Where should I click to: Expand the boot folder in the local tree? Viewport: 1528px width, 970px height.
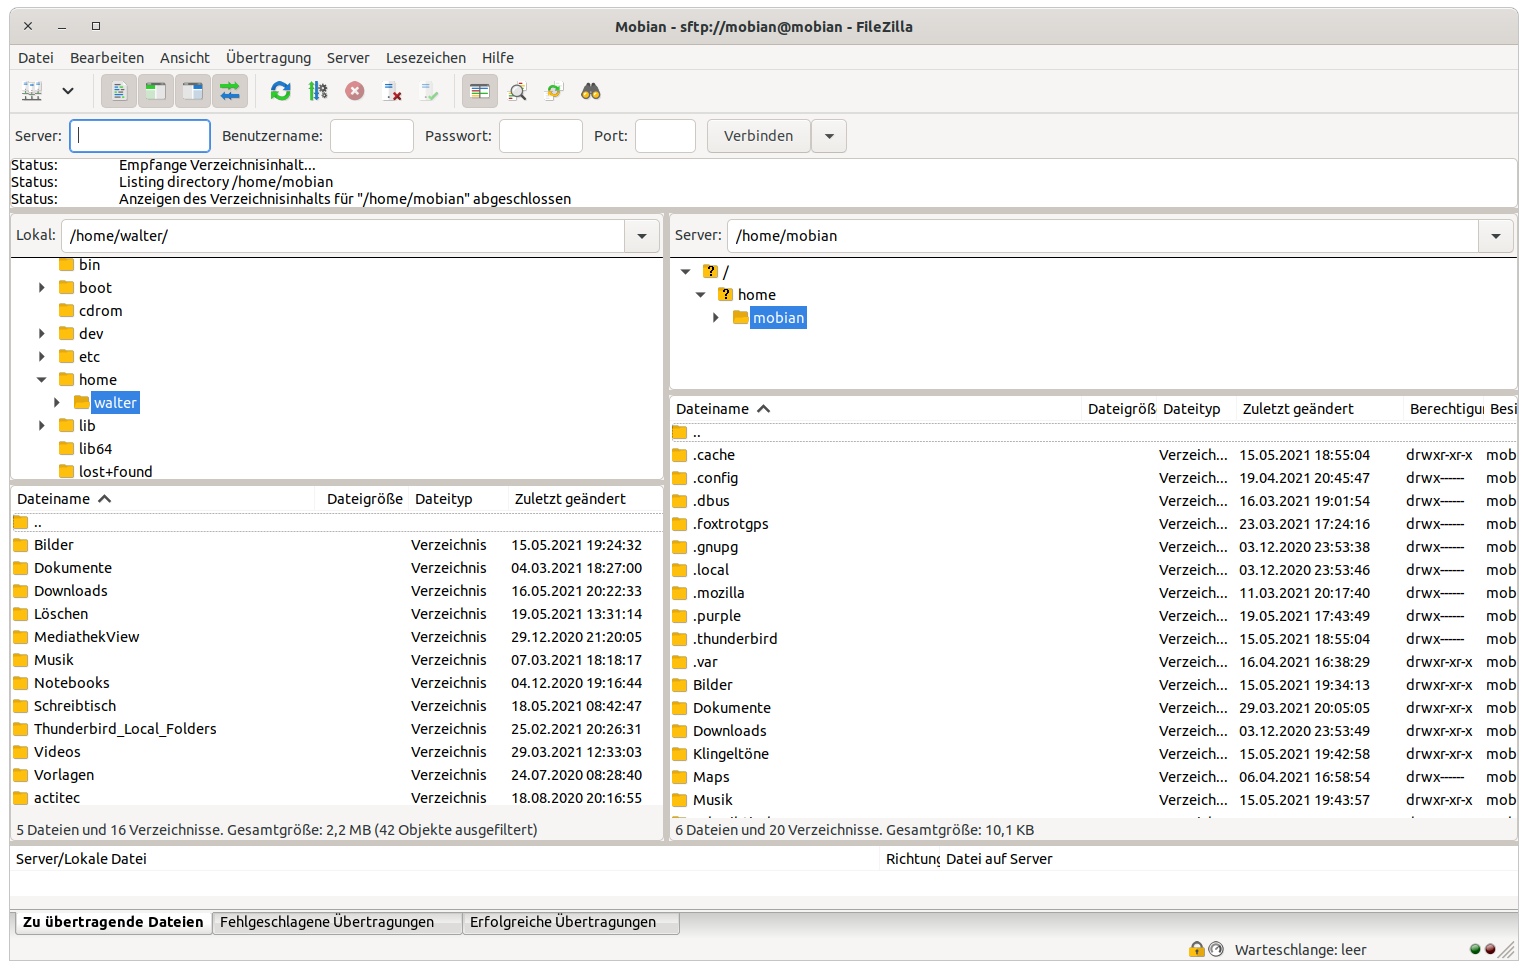point(42,288)
